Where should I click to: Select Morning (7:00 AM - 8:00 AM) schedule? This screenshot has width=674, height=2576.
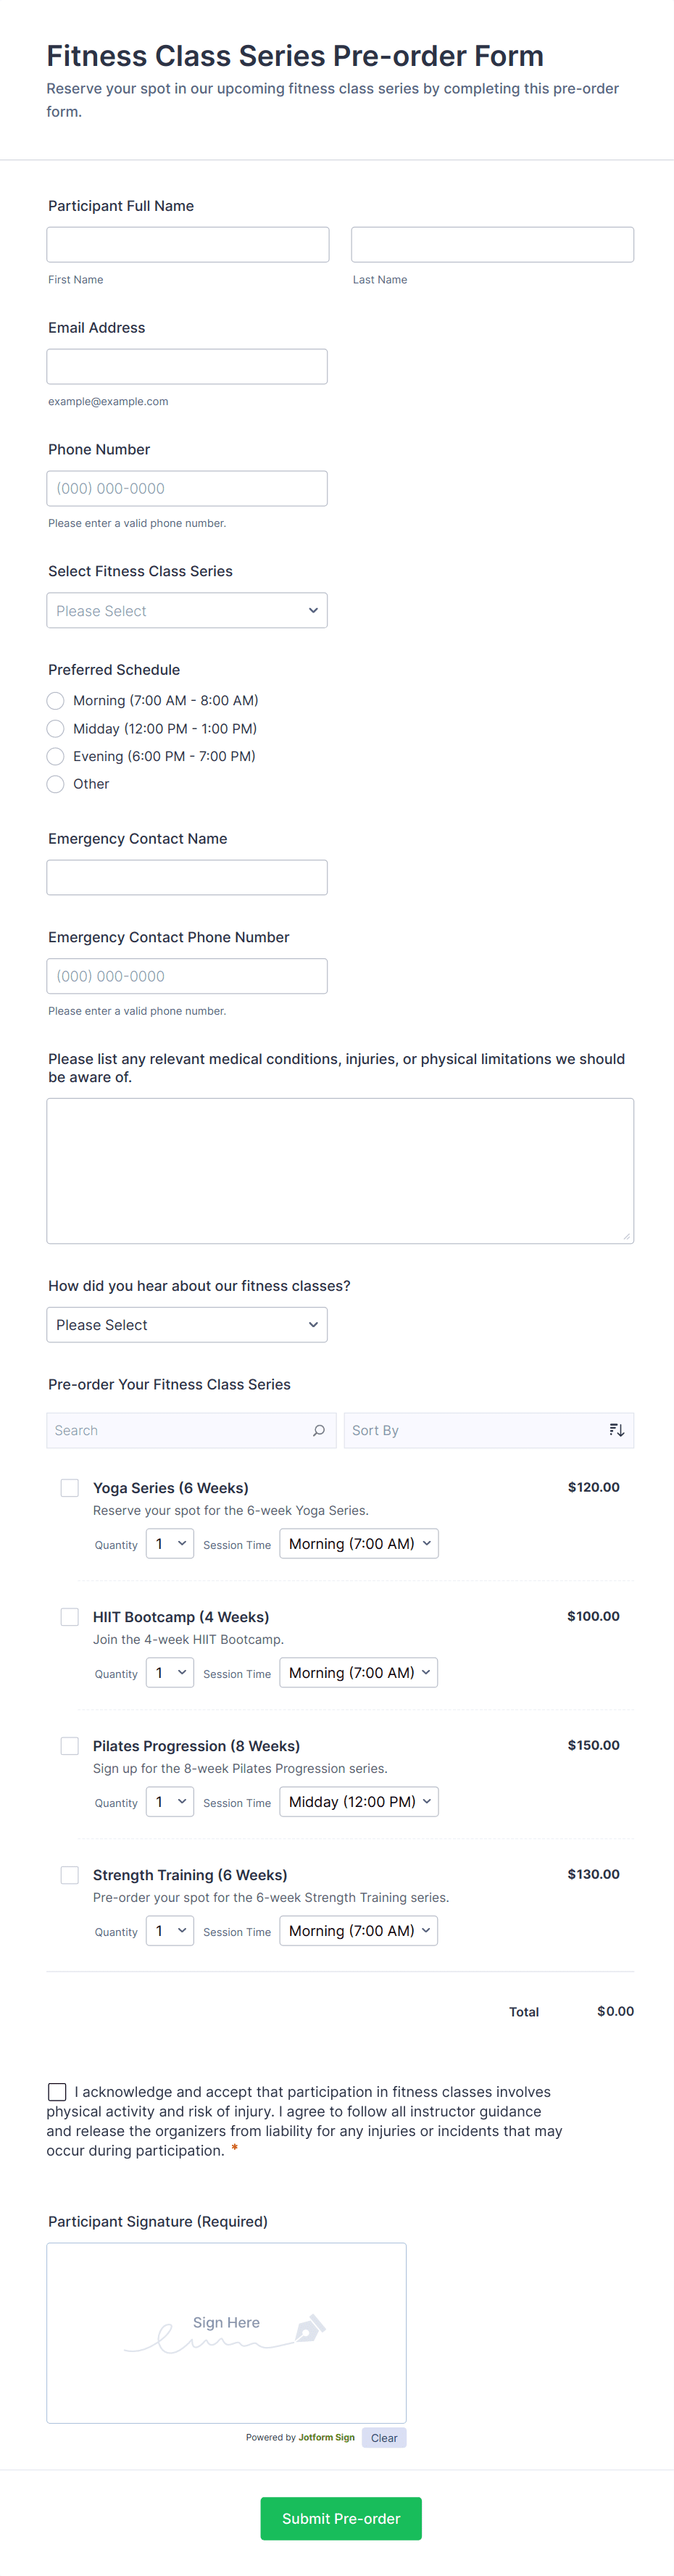pos(56,701)
